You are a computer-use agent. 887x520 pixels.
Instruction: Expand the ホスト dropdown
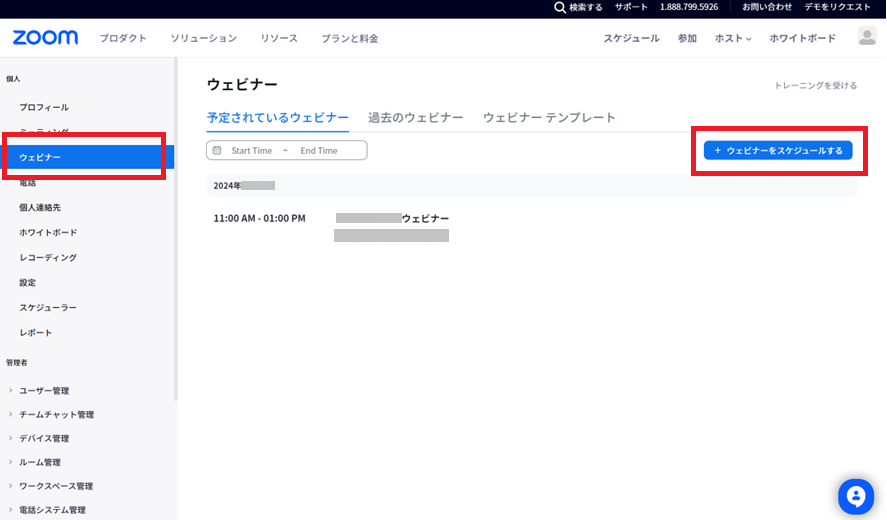pos(733,38)
